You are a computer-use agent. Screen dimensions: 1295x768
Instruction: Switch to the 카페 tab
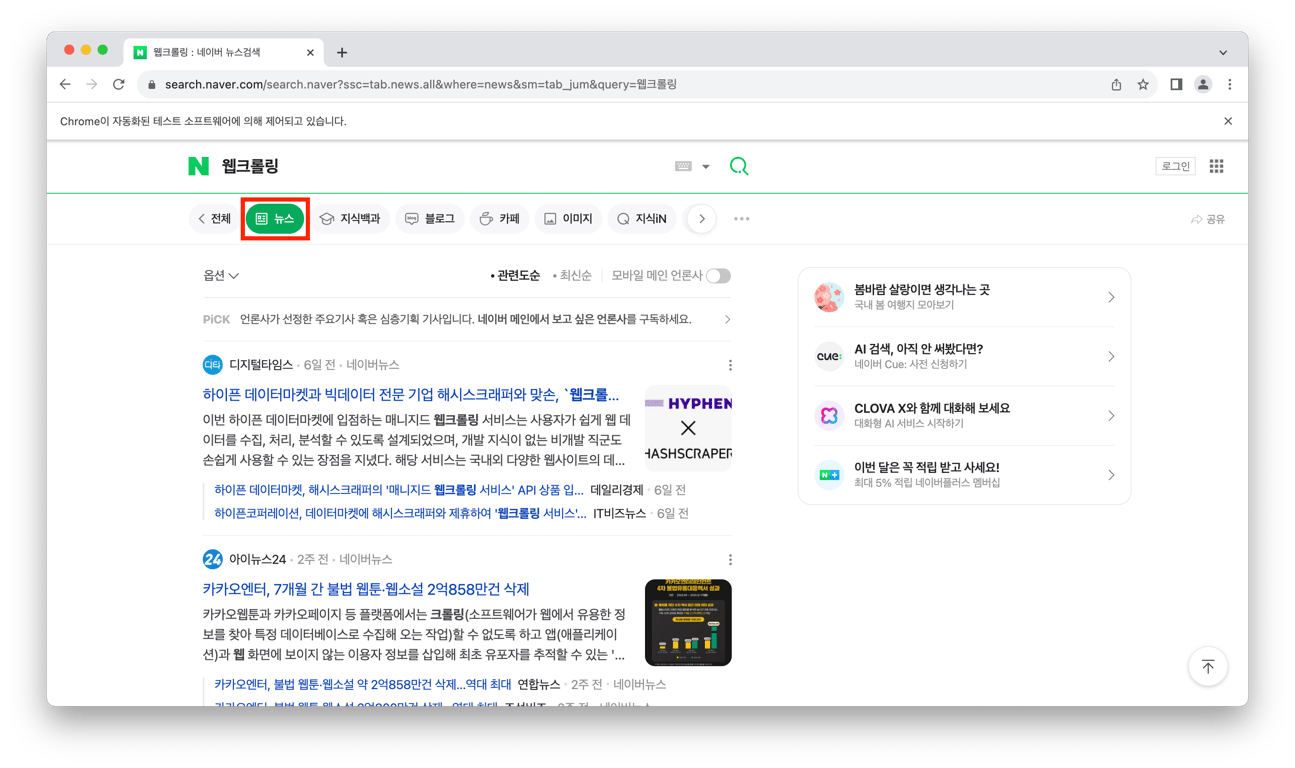tap(499, 219)
